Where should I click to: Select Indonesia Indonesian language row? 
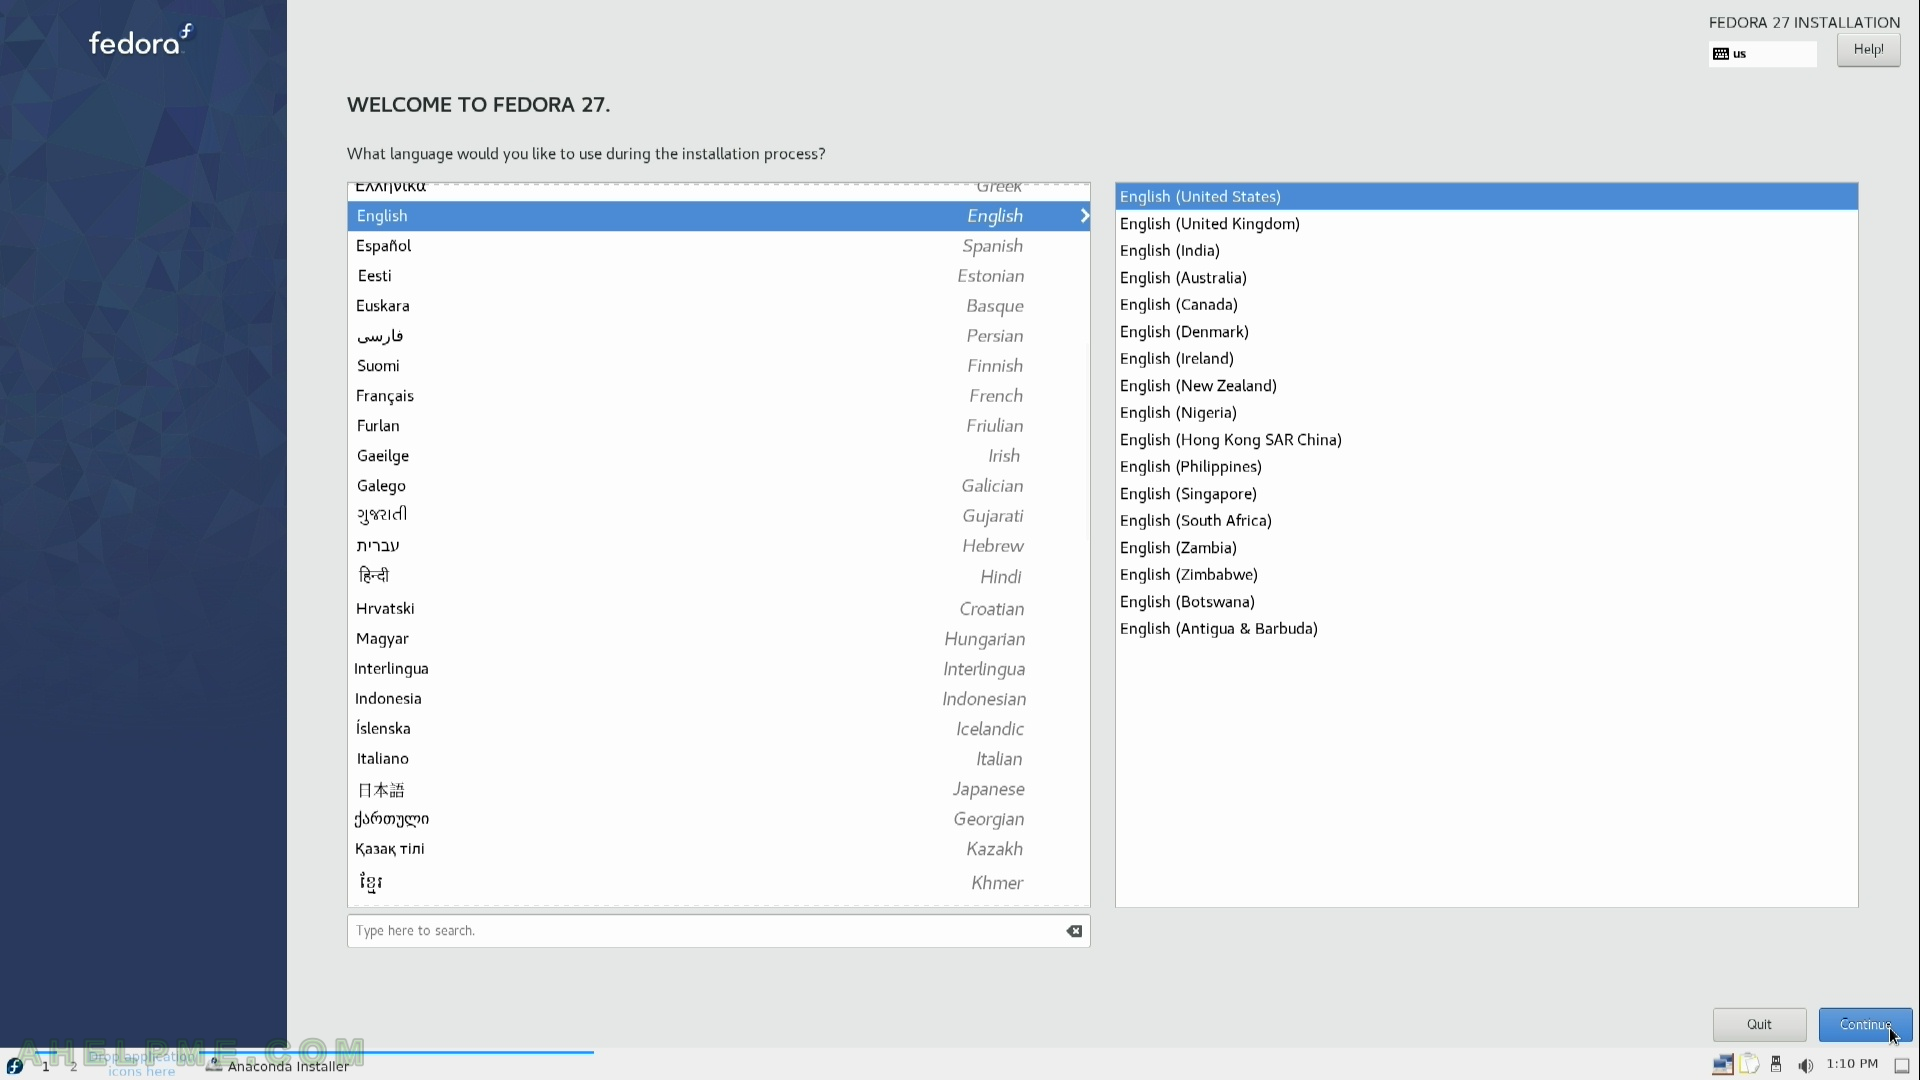pyautogui.click(x=718, y=699)
